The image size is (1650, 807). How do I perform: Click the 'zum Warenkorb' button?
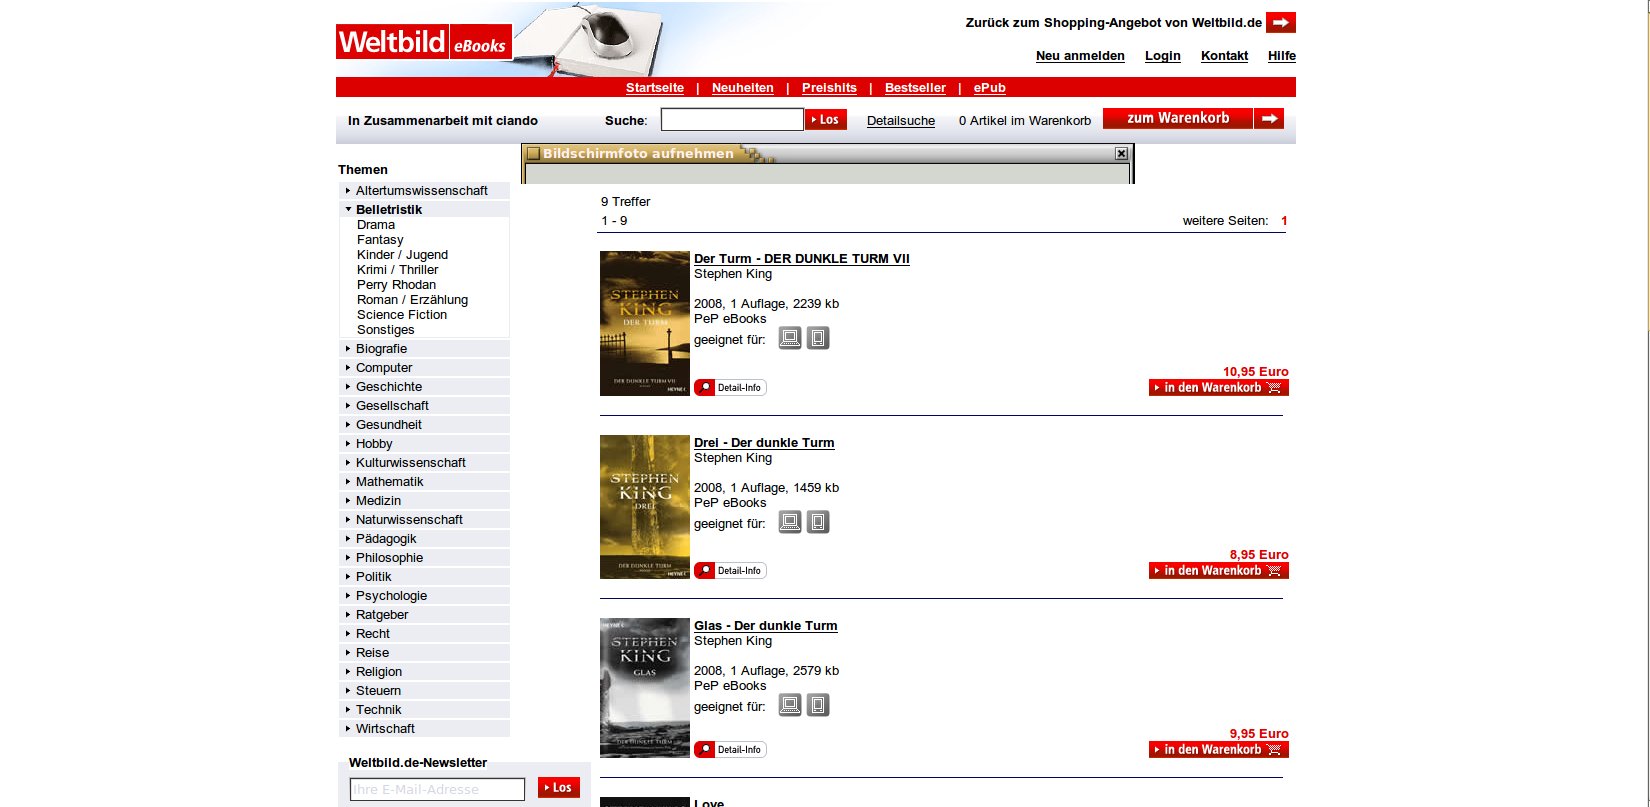click(1178, 119)
